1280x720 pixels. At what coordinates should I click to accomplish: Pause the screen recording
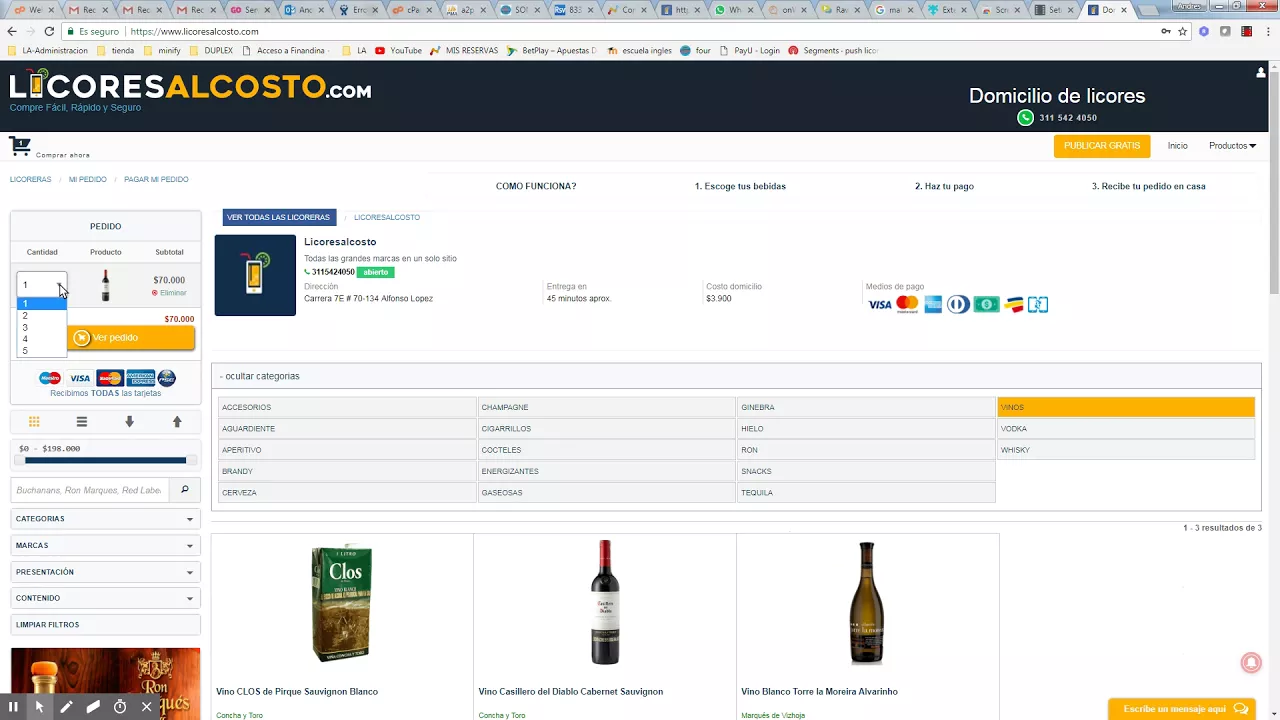[x=14, y=706]
